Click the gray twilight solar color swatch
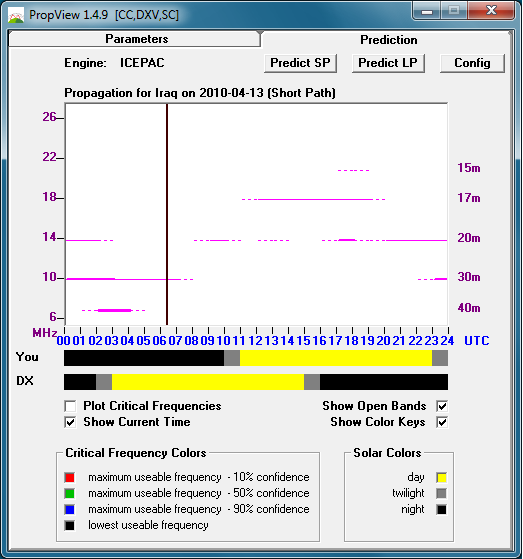523x559 pixels. (442, 493)
